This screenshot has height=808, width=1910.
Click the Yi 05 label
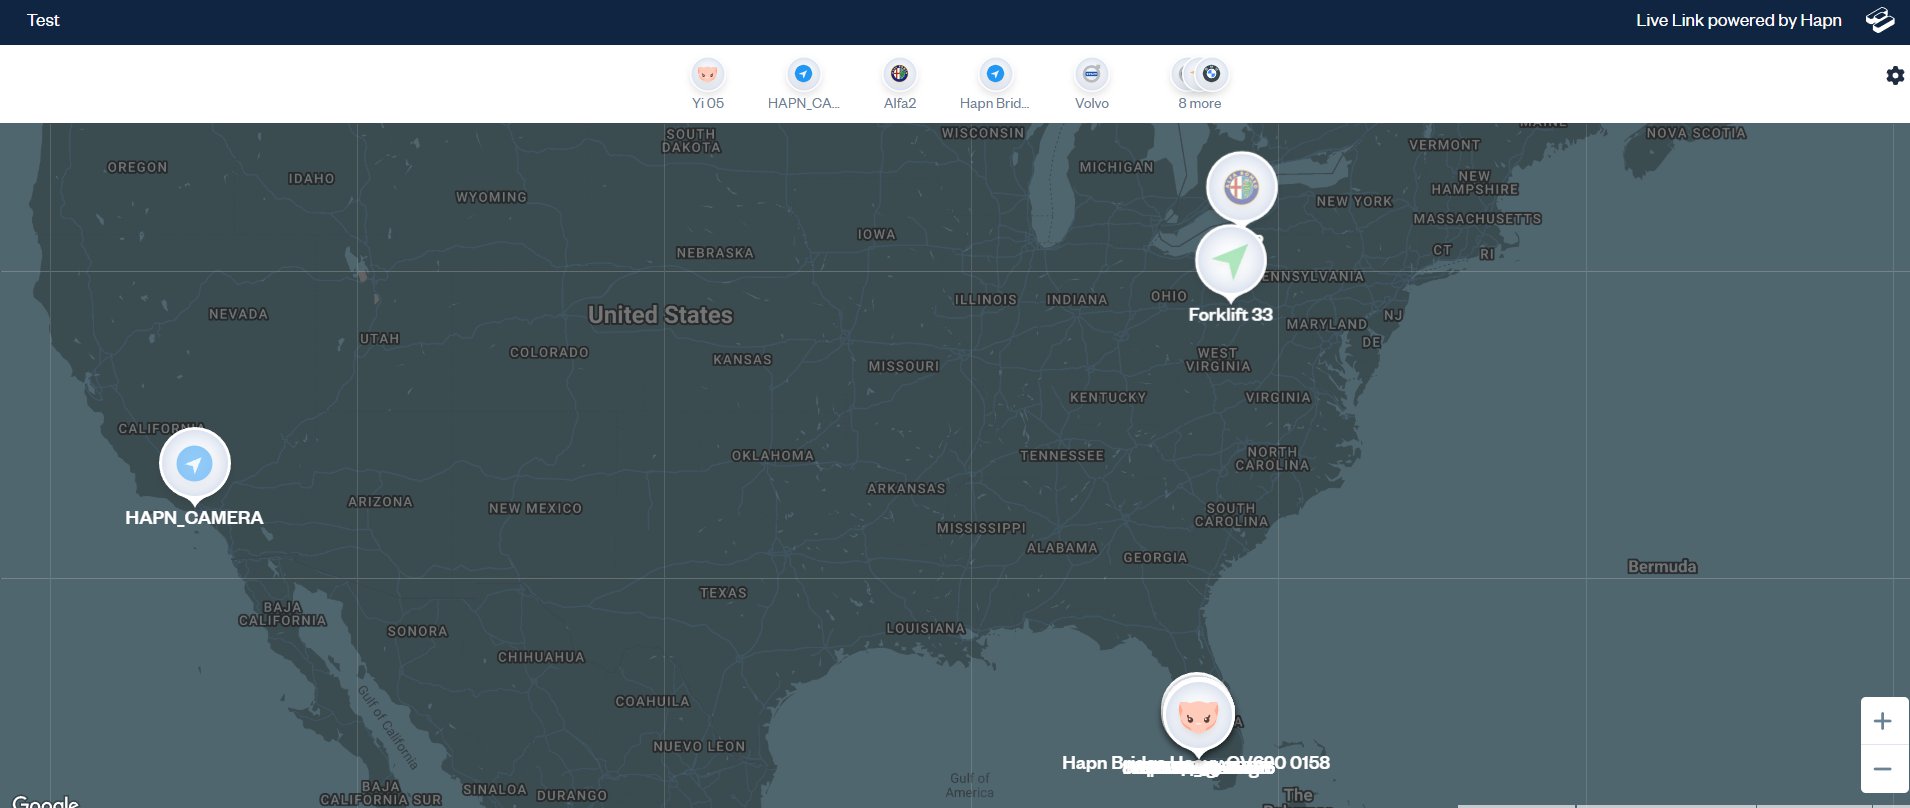708,103
